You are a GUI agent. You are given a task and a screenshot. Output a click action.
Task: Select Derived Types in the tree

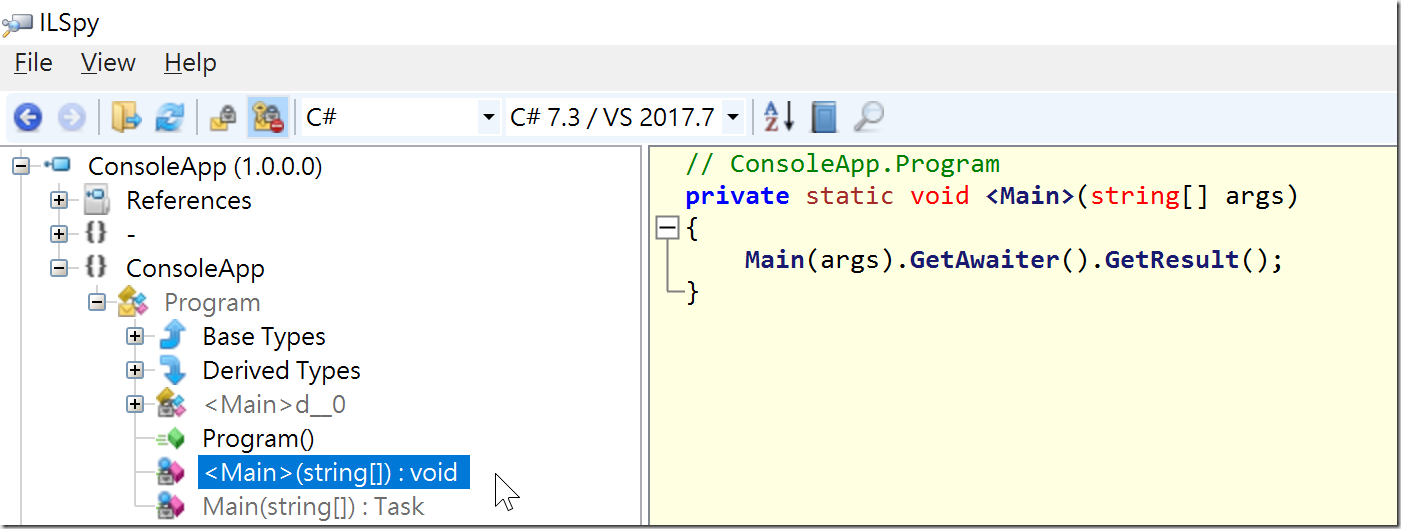pos(281,371)
